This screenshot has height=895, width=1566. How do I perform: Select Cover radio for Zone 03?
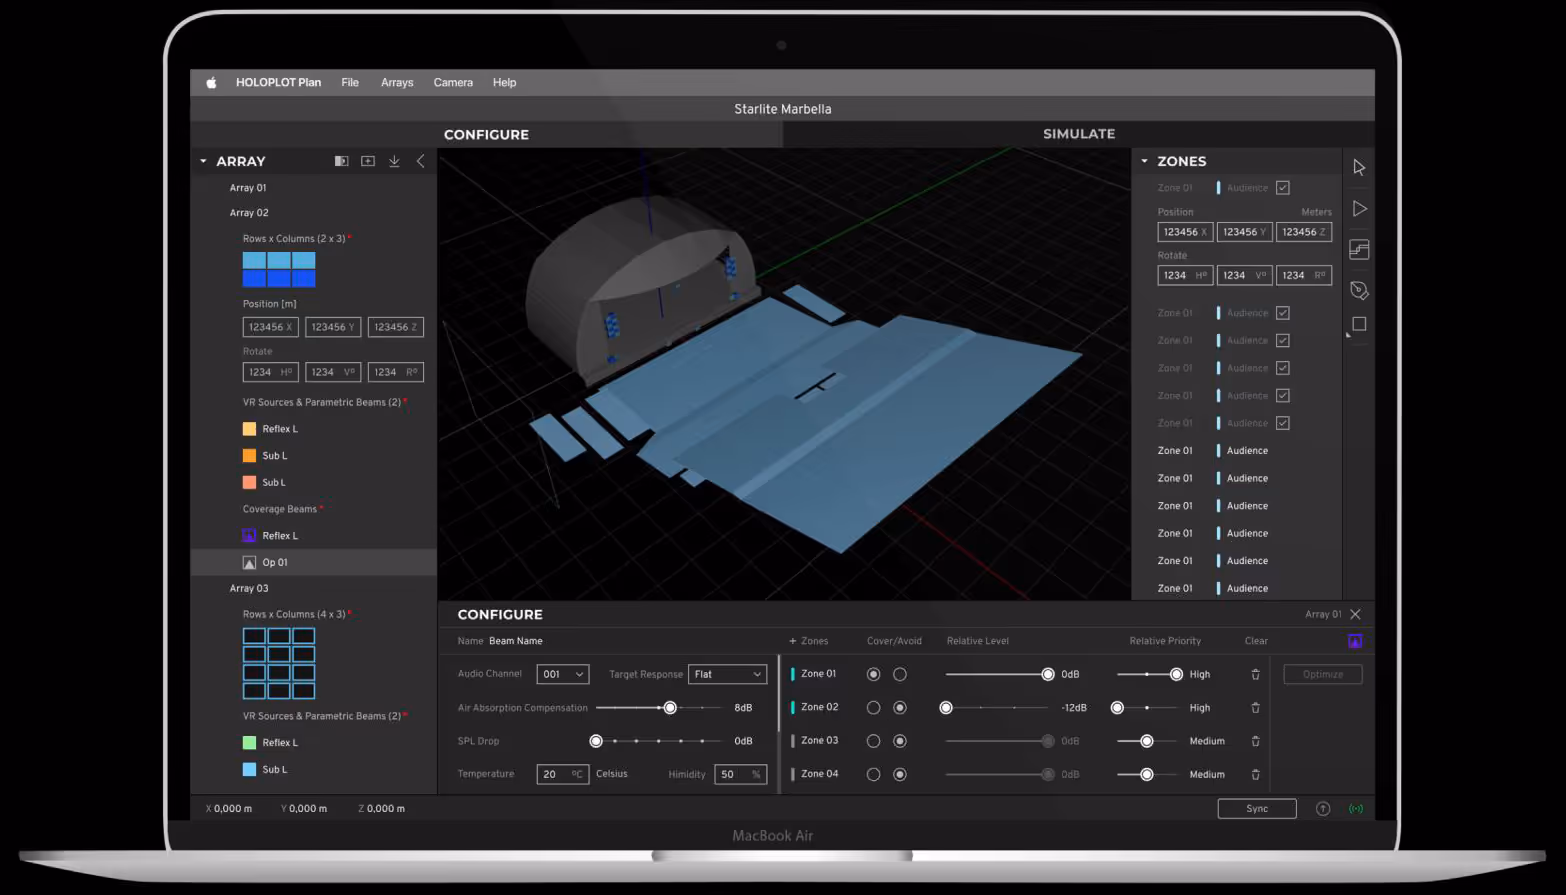pyautogui.click(x=873, y=741)
